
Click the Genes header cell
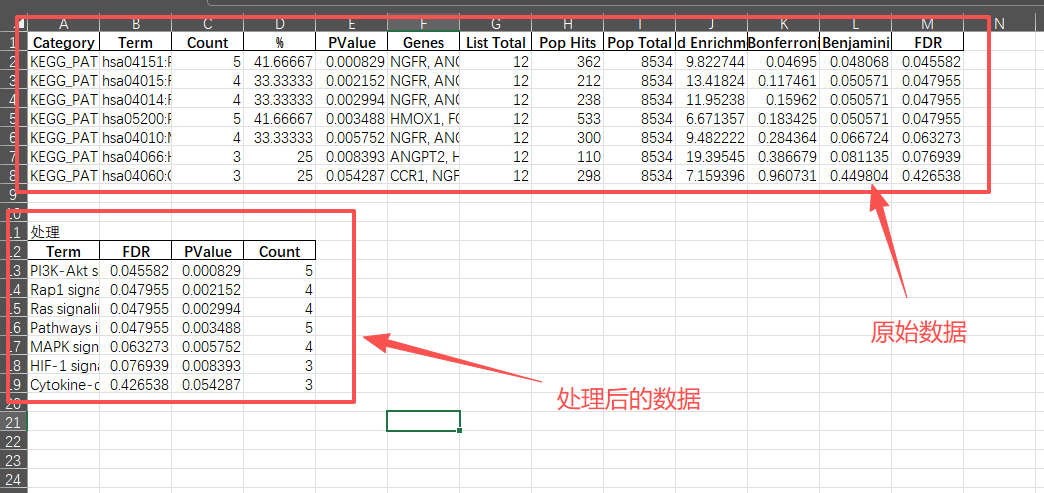click(423, 42)
